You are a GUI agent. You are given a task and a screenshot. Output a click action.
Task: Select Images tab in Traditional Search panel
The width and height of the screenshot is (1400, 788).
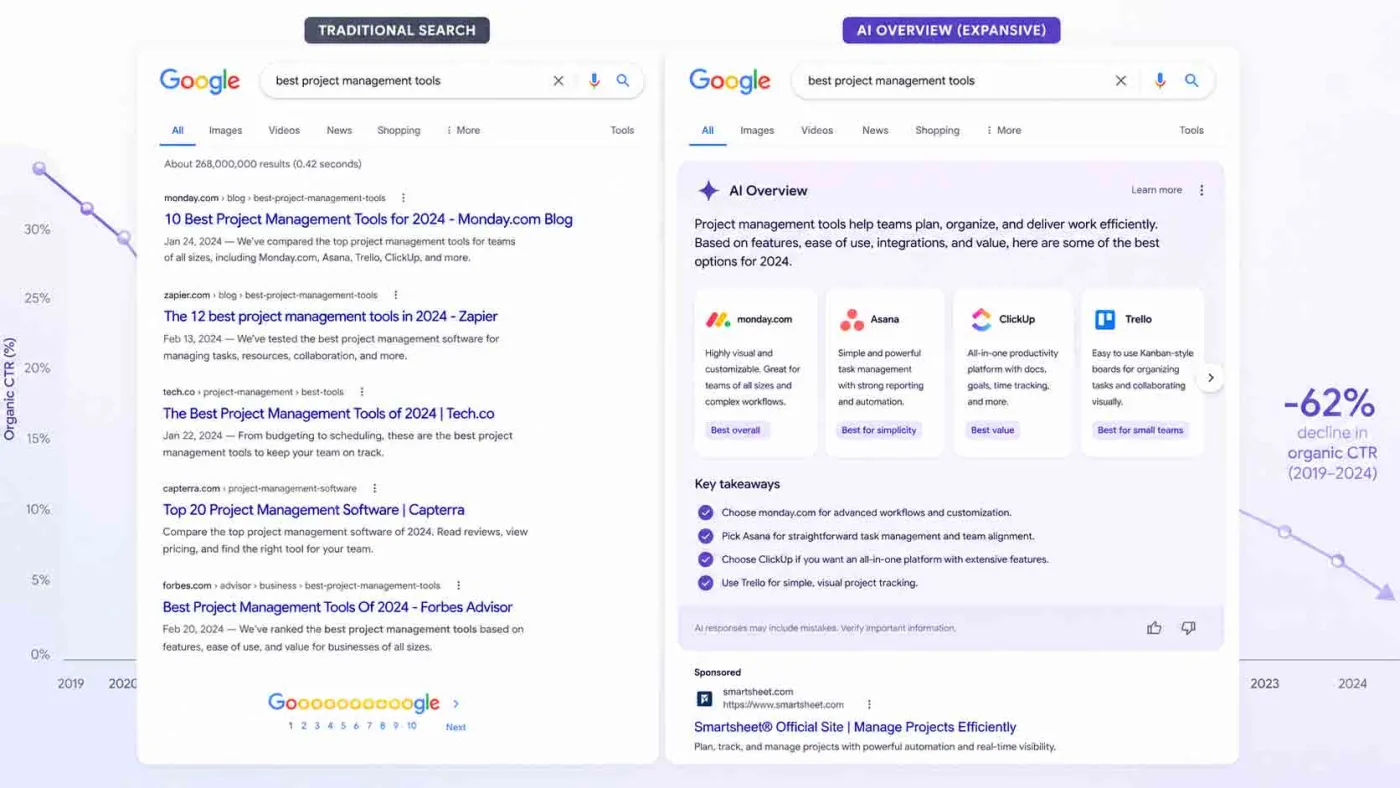pyautogui.click(x=225, y=130)
